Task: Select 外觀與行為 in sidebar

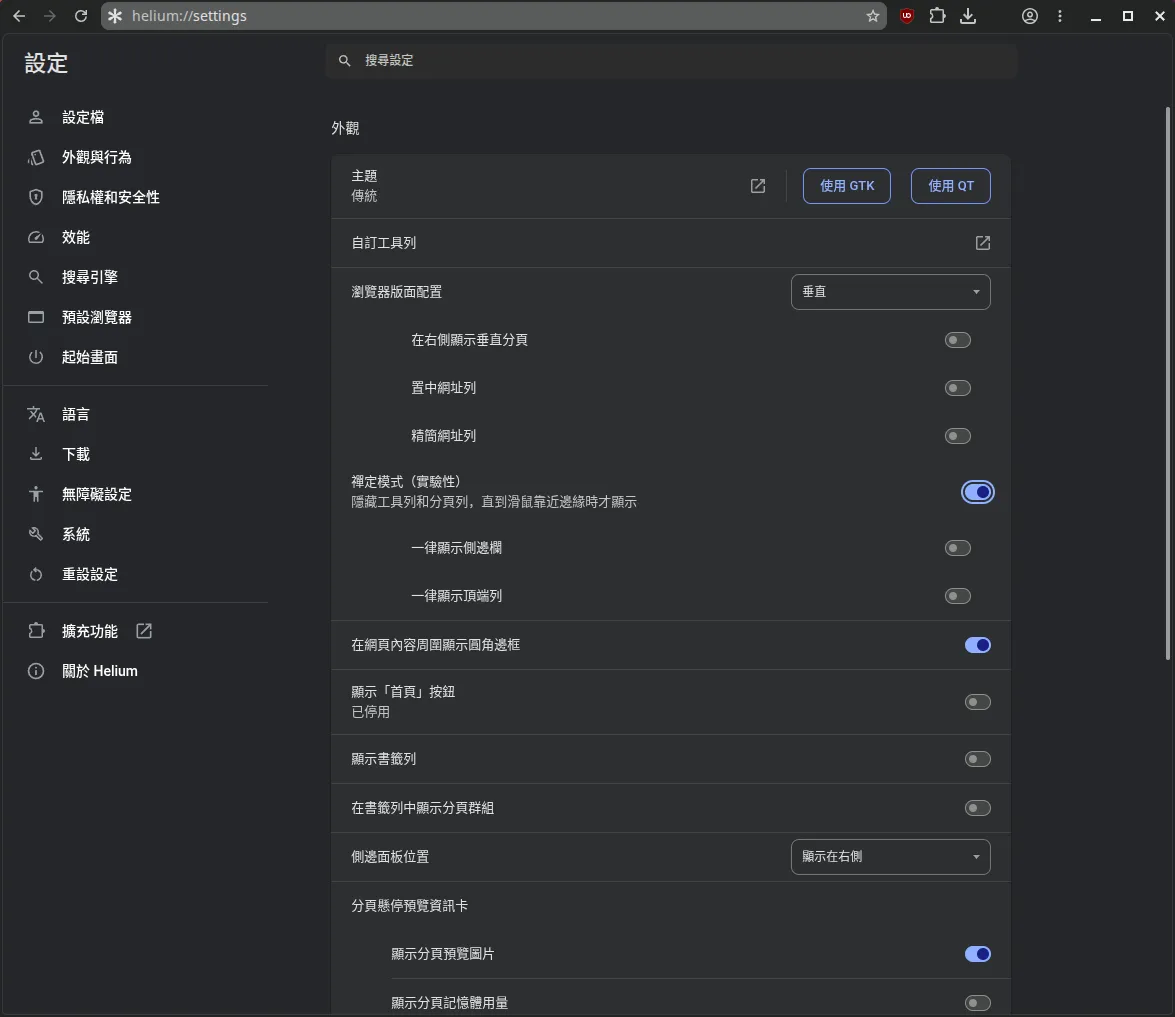Action: [x=96, y=157]
